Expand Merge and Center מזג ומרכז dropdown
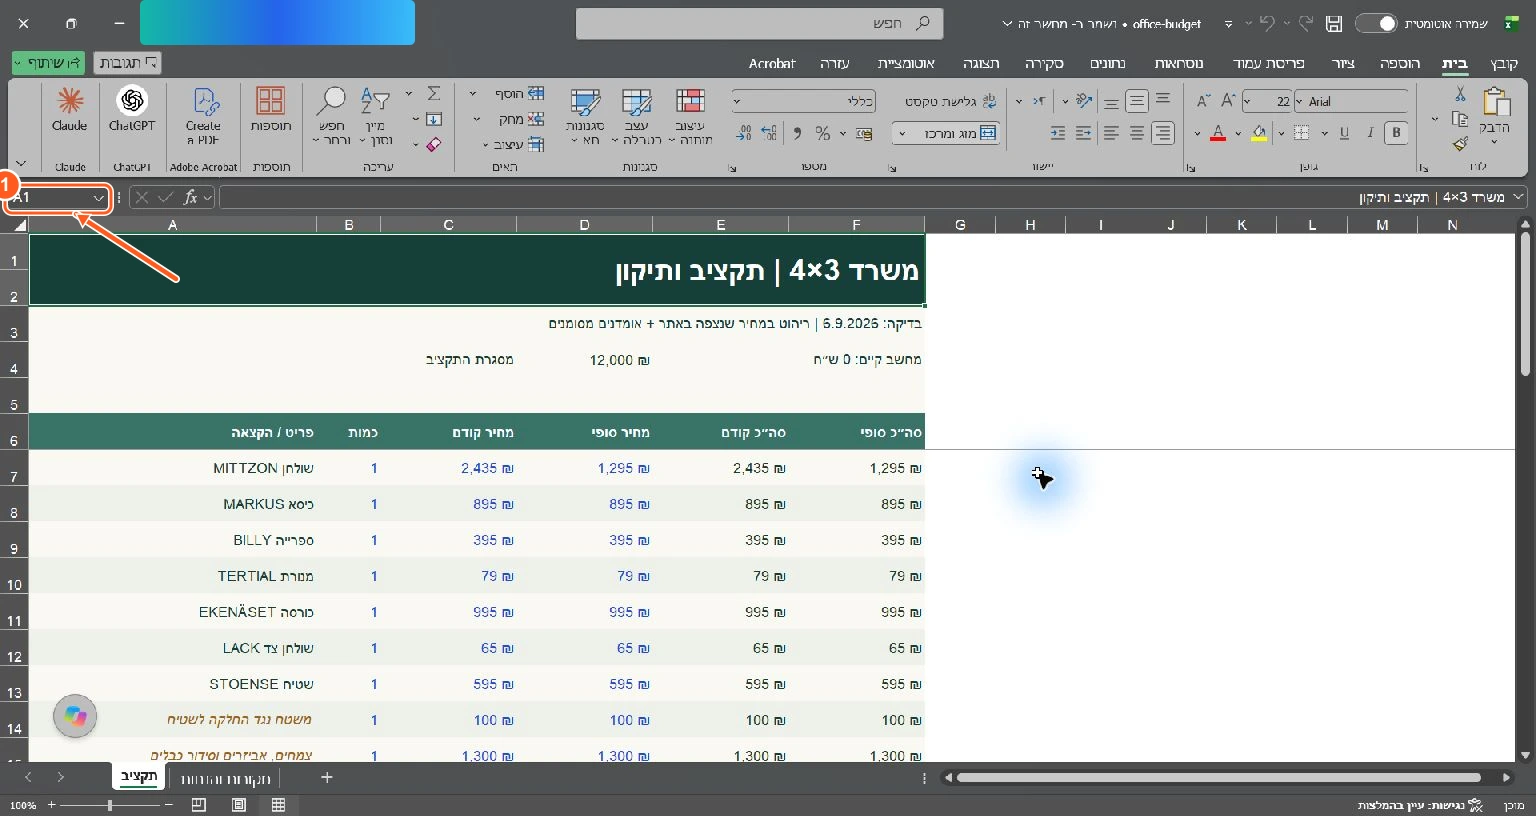Viewport: 1536px width, 816px height. tap(902, 133)
